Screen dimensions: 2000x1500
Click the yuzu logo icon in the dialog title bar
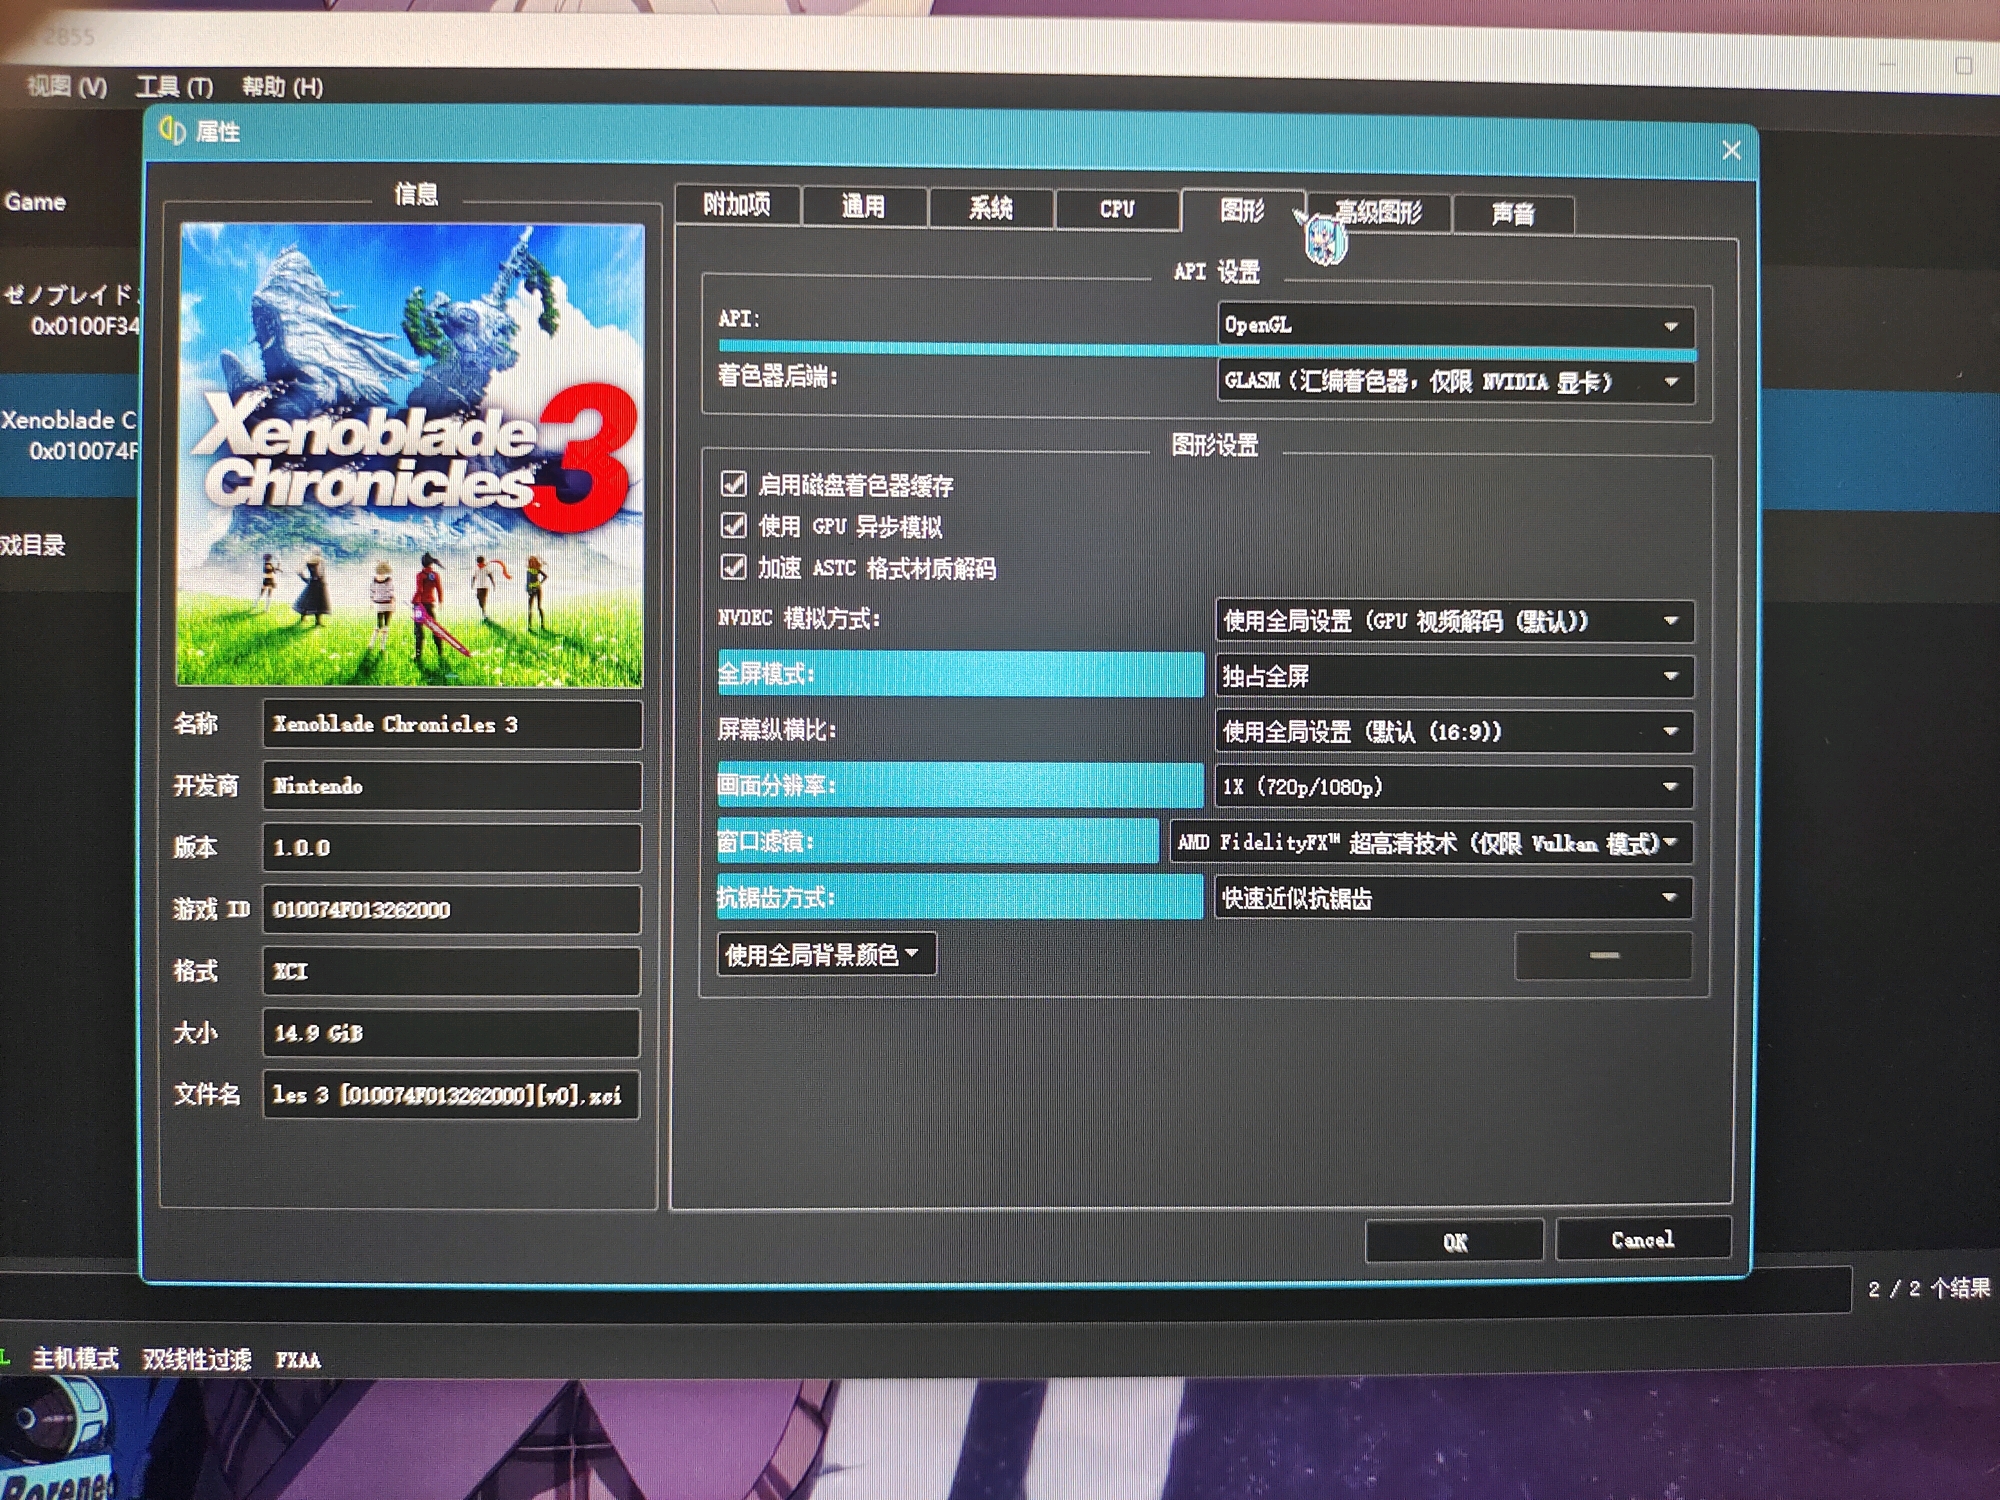pyautogui.click(x=173, y=131)
